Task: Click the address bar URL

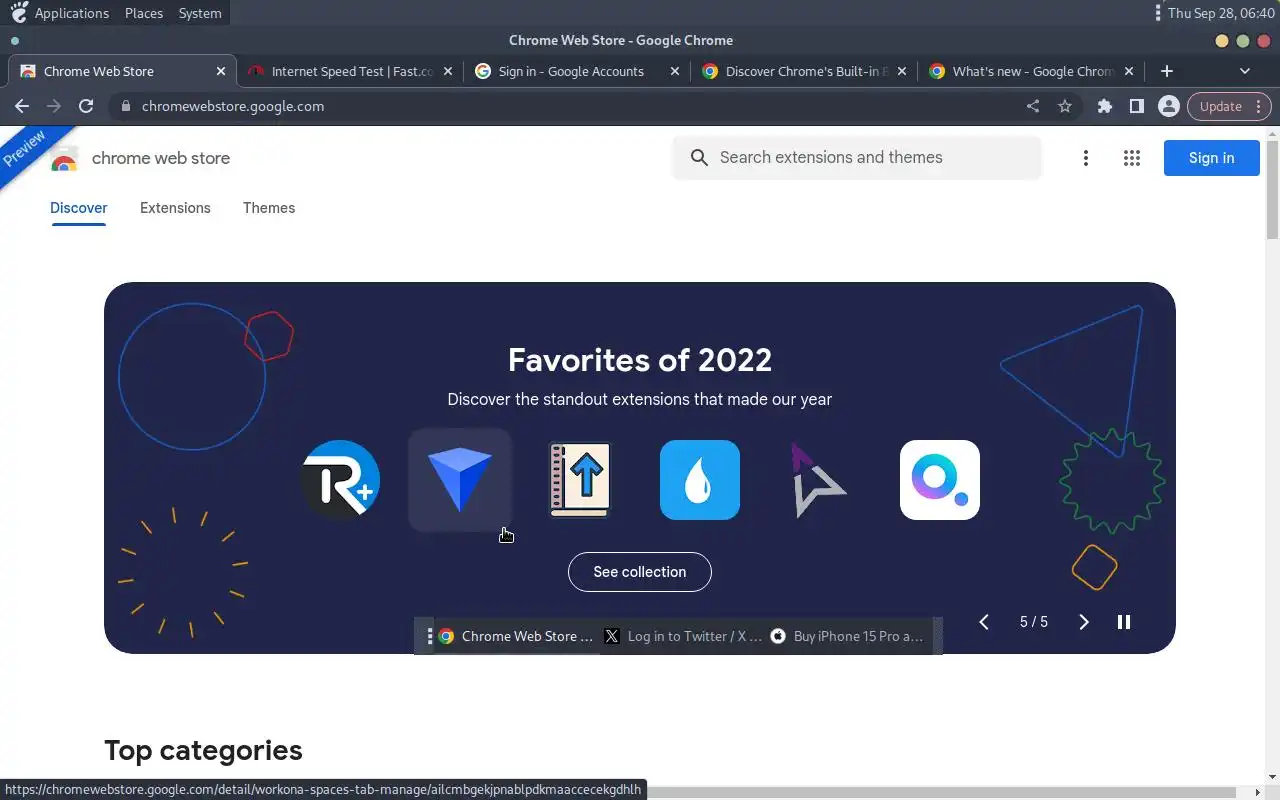Action: pyautogui.click(x=233, y=106)
